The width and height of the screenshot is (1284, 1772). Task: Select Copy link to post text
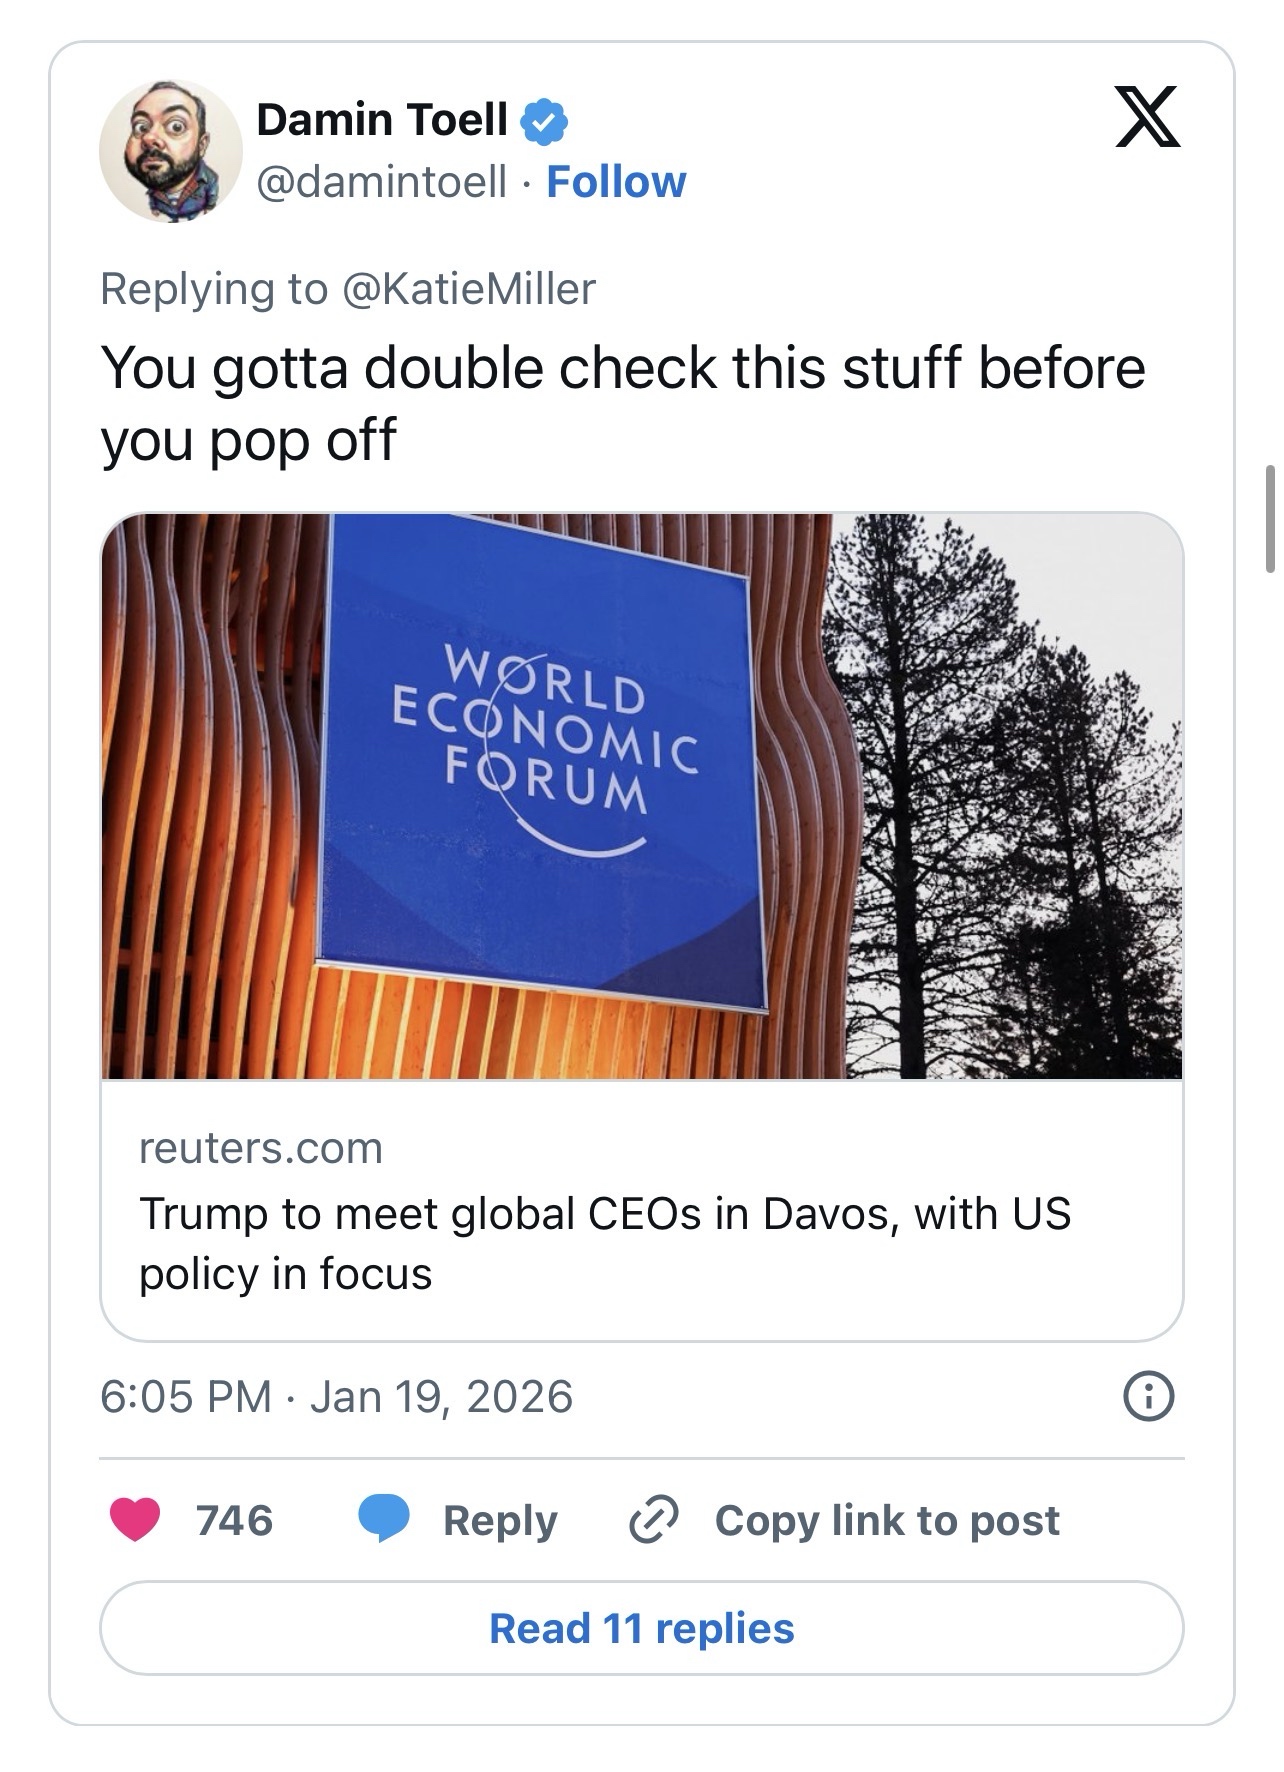(887, 1520)
